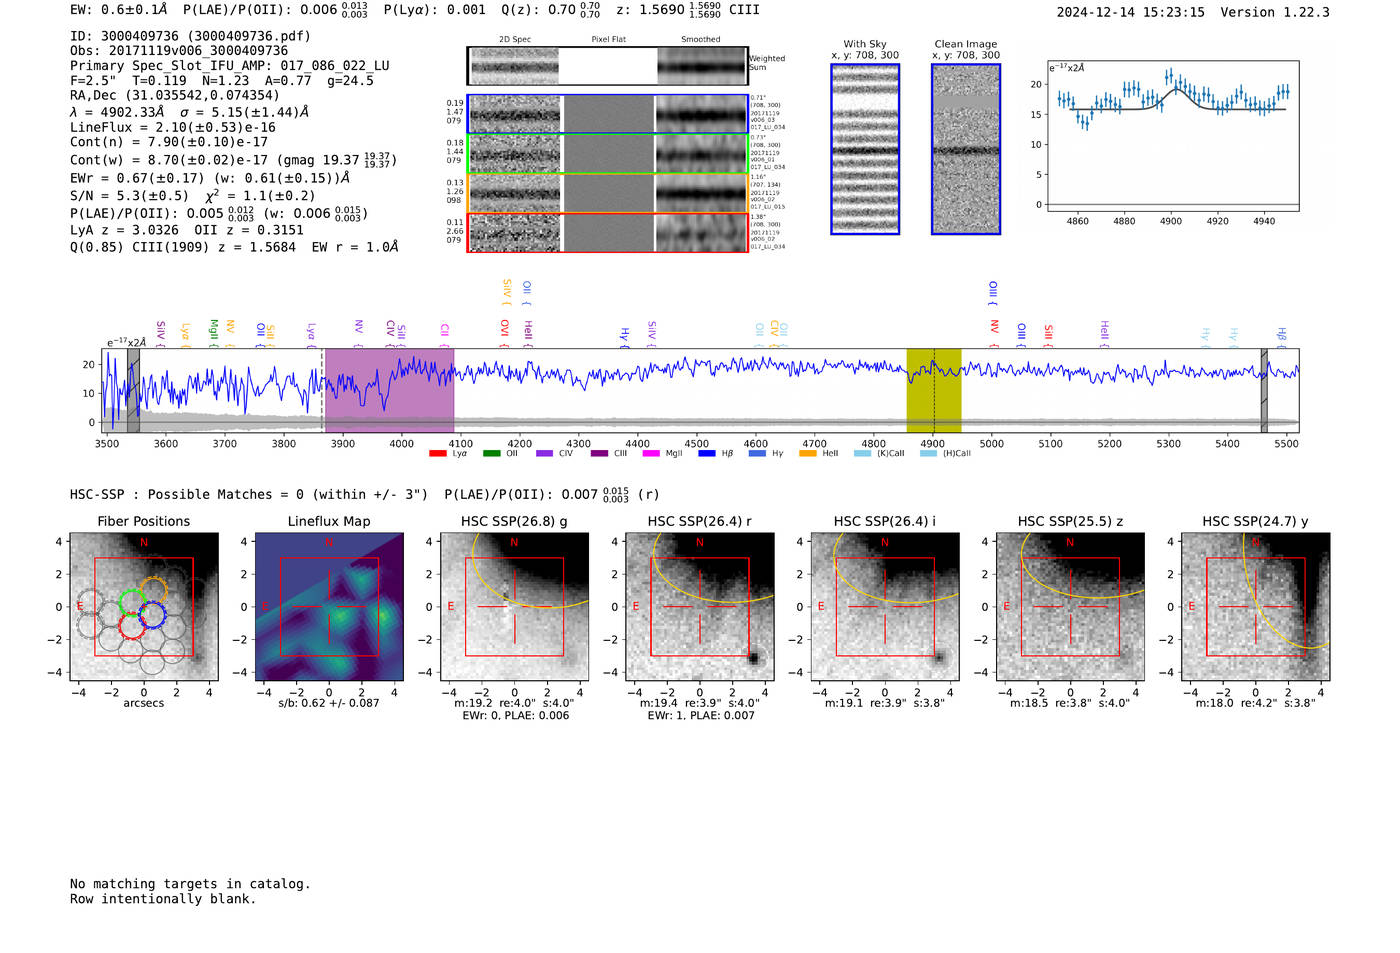Image resolution: width=1400 pixels, height=953 pixels.
Task: Click the Clean Image cutout
Action: [x=966, y=149]
